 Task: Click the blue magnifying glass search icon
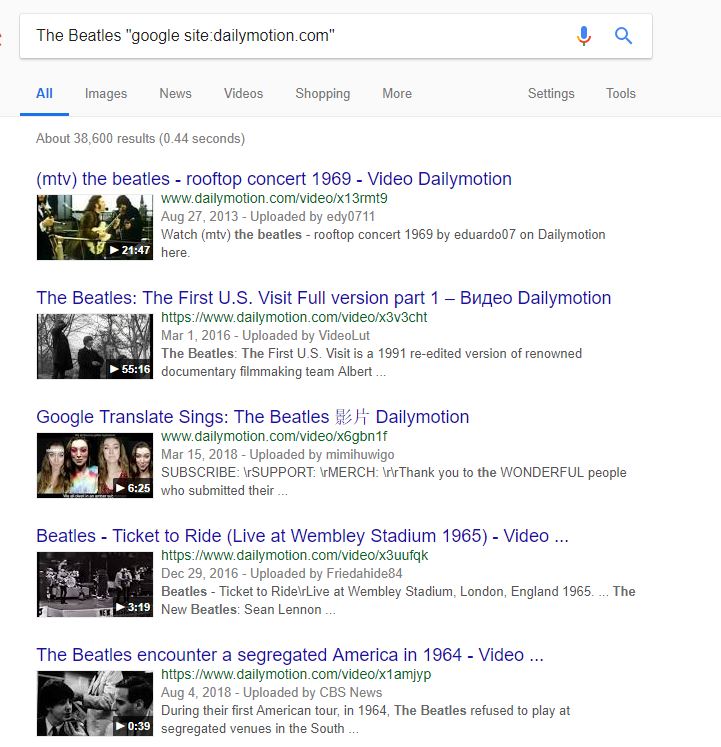[624, 36]
